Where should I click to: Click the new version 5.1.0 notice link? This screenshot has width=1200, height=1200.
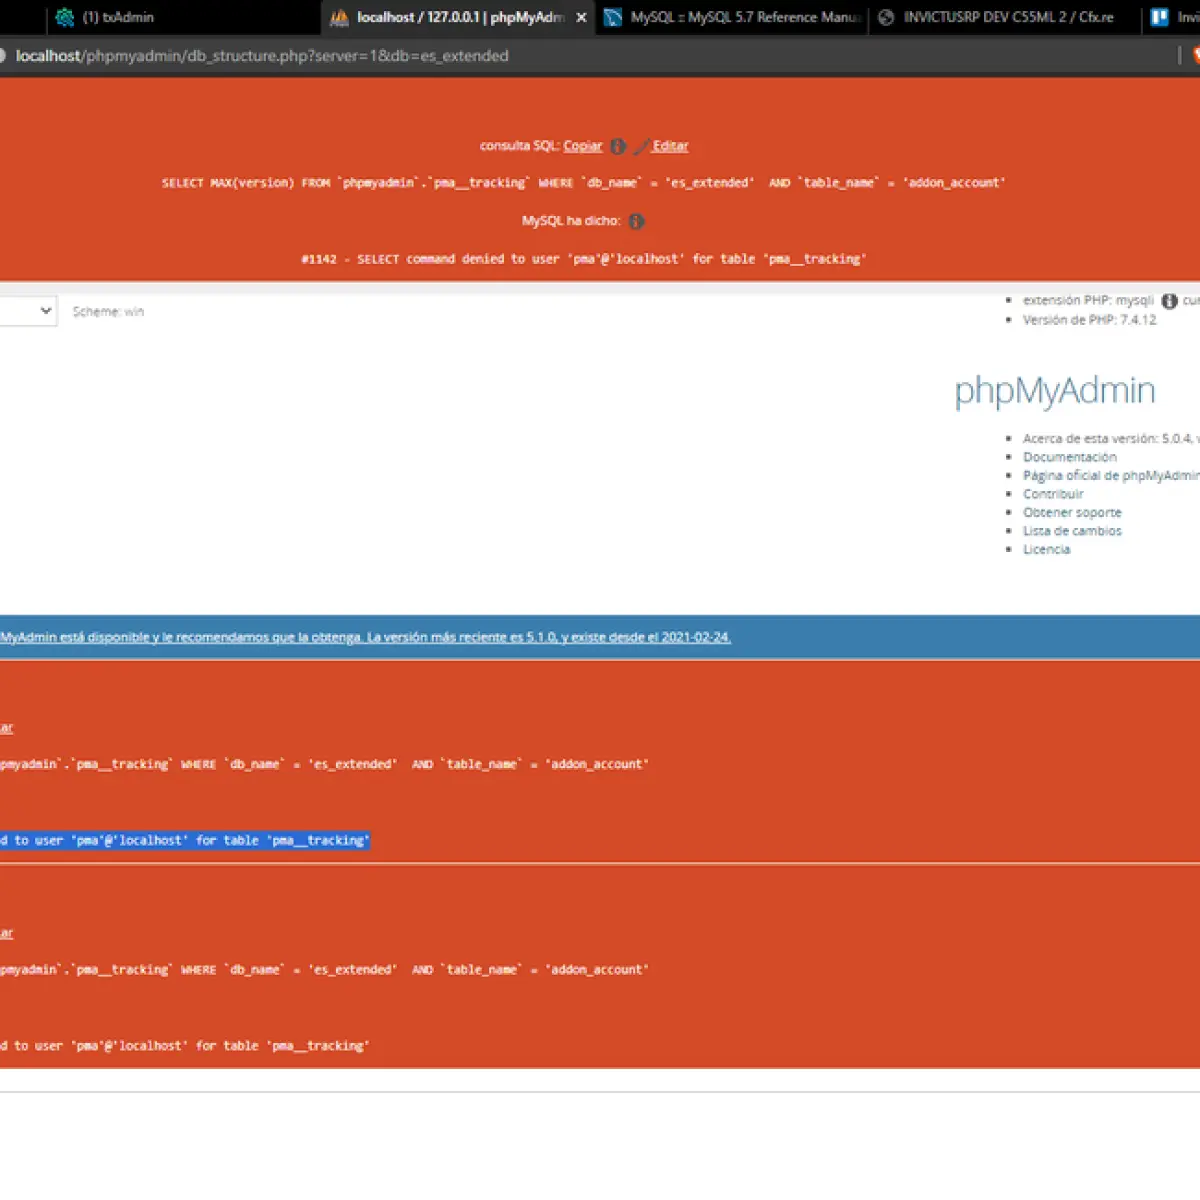coord(365,637)
